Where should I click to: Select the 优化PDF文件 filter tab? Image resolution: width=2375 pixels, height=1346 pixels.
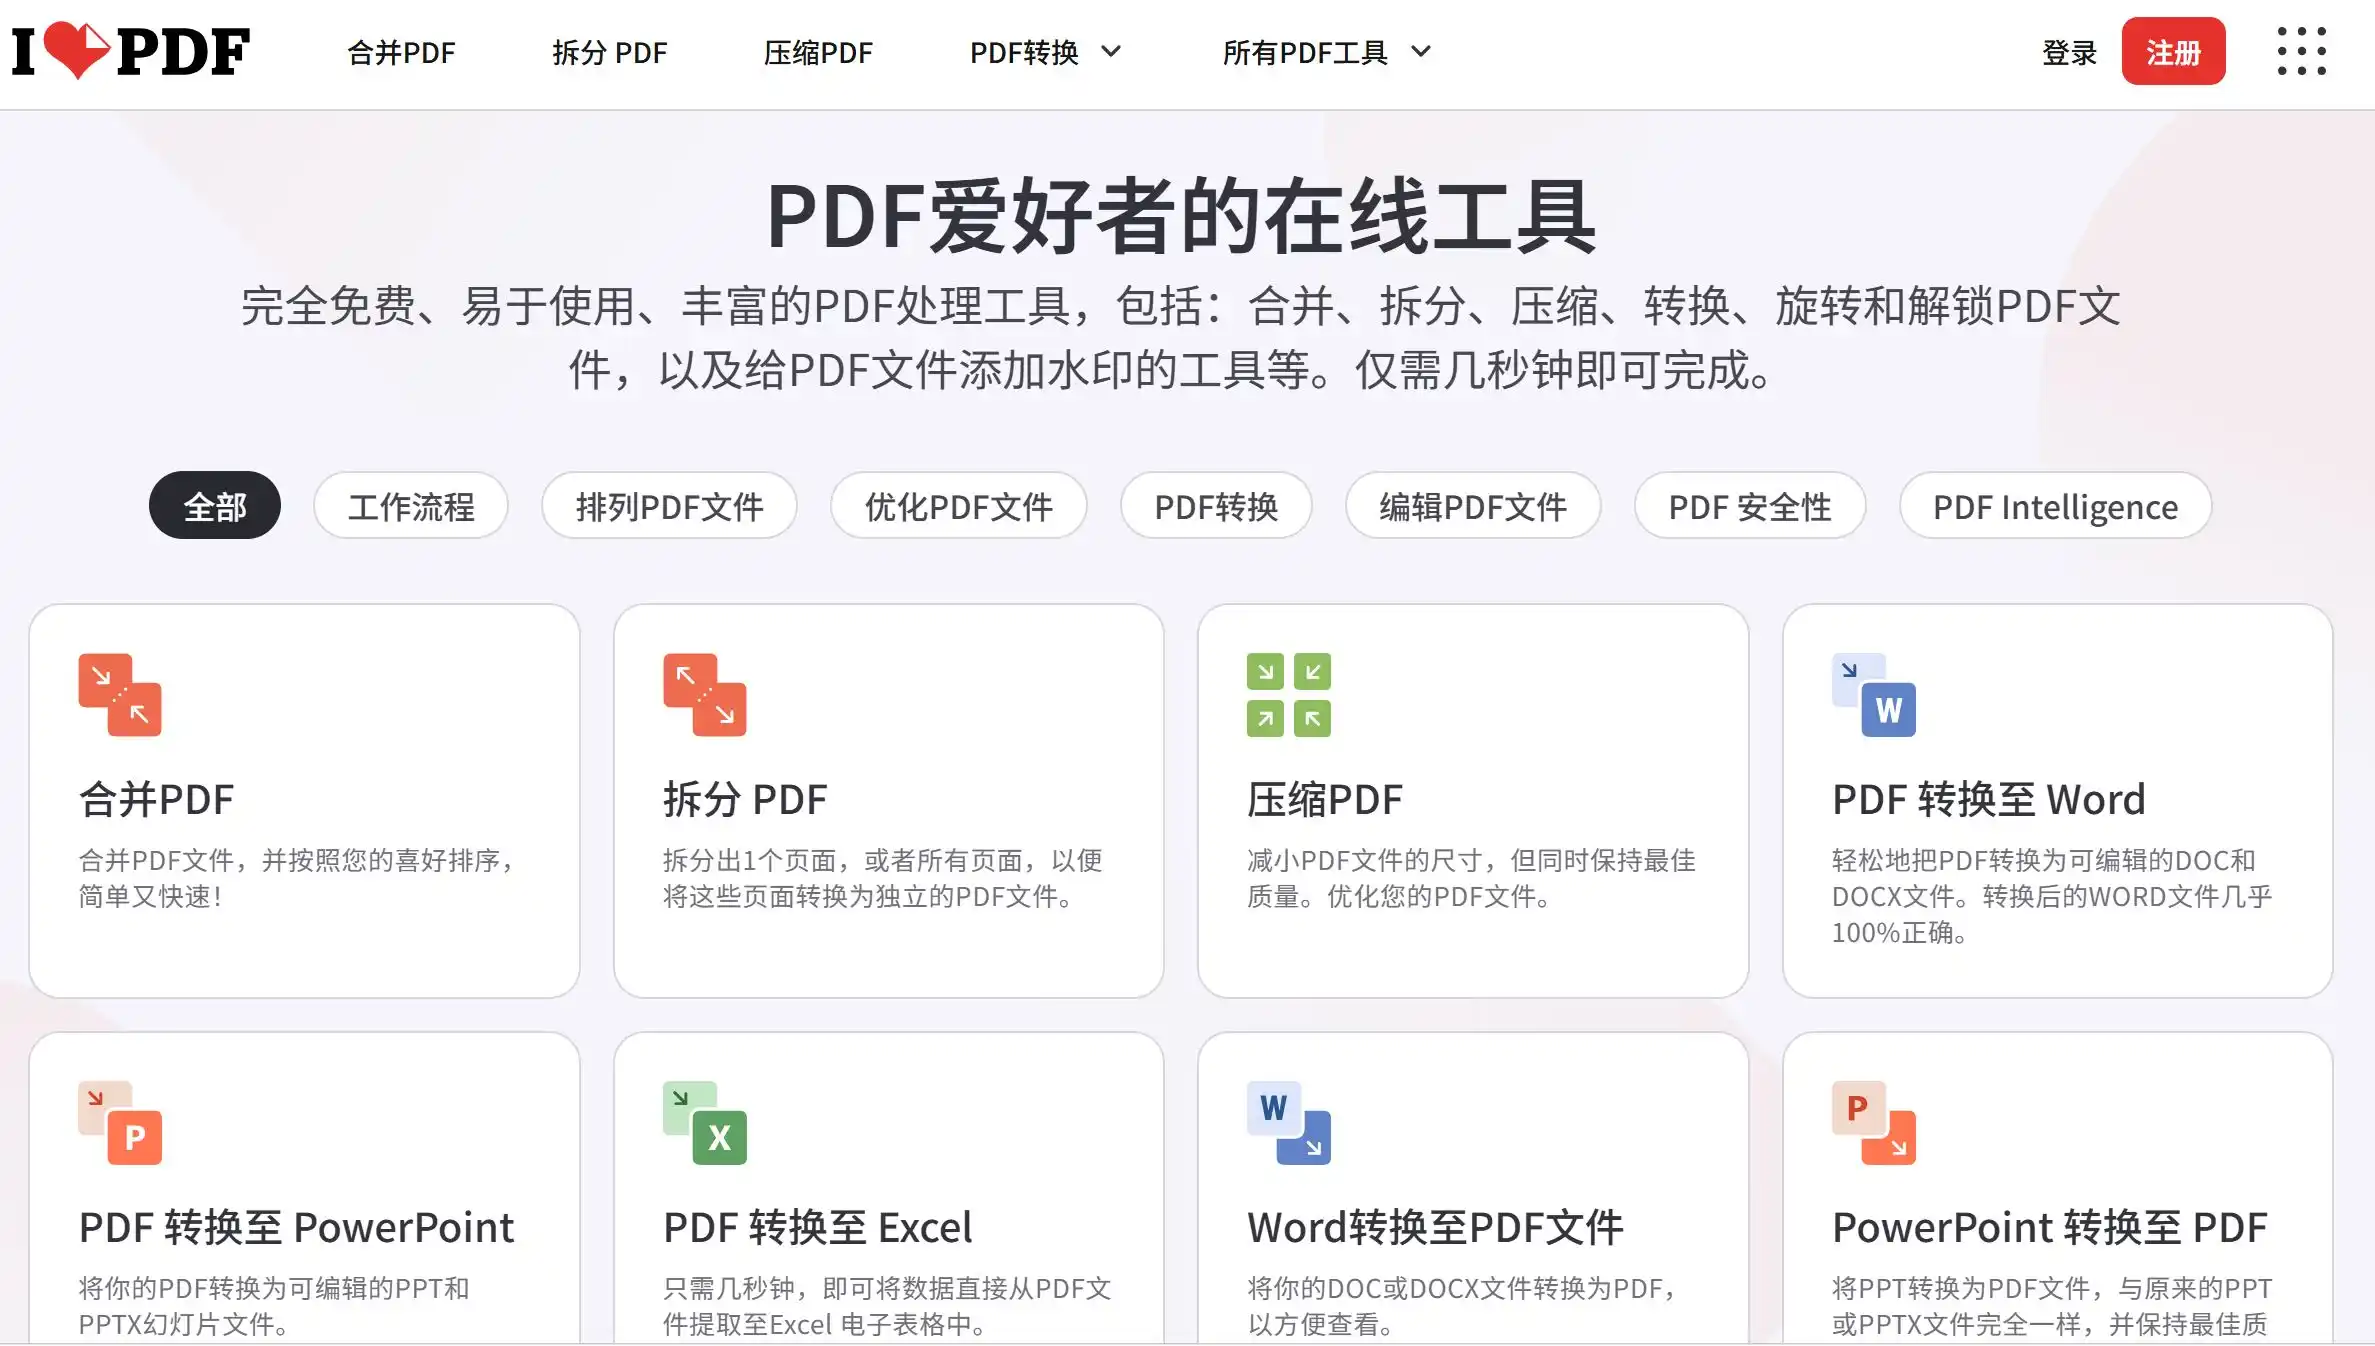pyautogui.click(x=959, y=506)
